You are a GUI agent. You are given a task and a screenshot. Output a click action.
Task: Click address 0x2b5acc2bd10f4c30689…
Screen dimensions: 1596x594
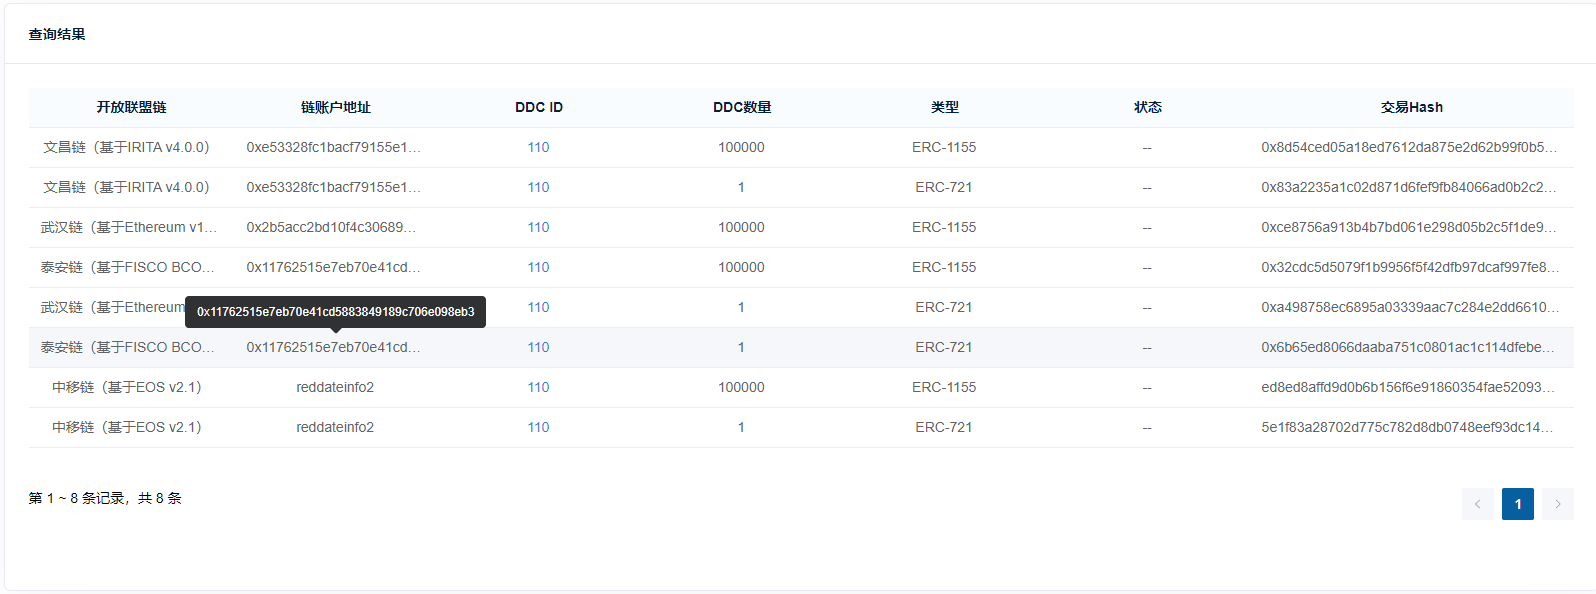pyautogui.click(x=332, y=227)
